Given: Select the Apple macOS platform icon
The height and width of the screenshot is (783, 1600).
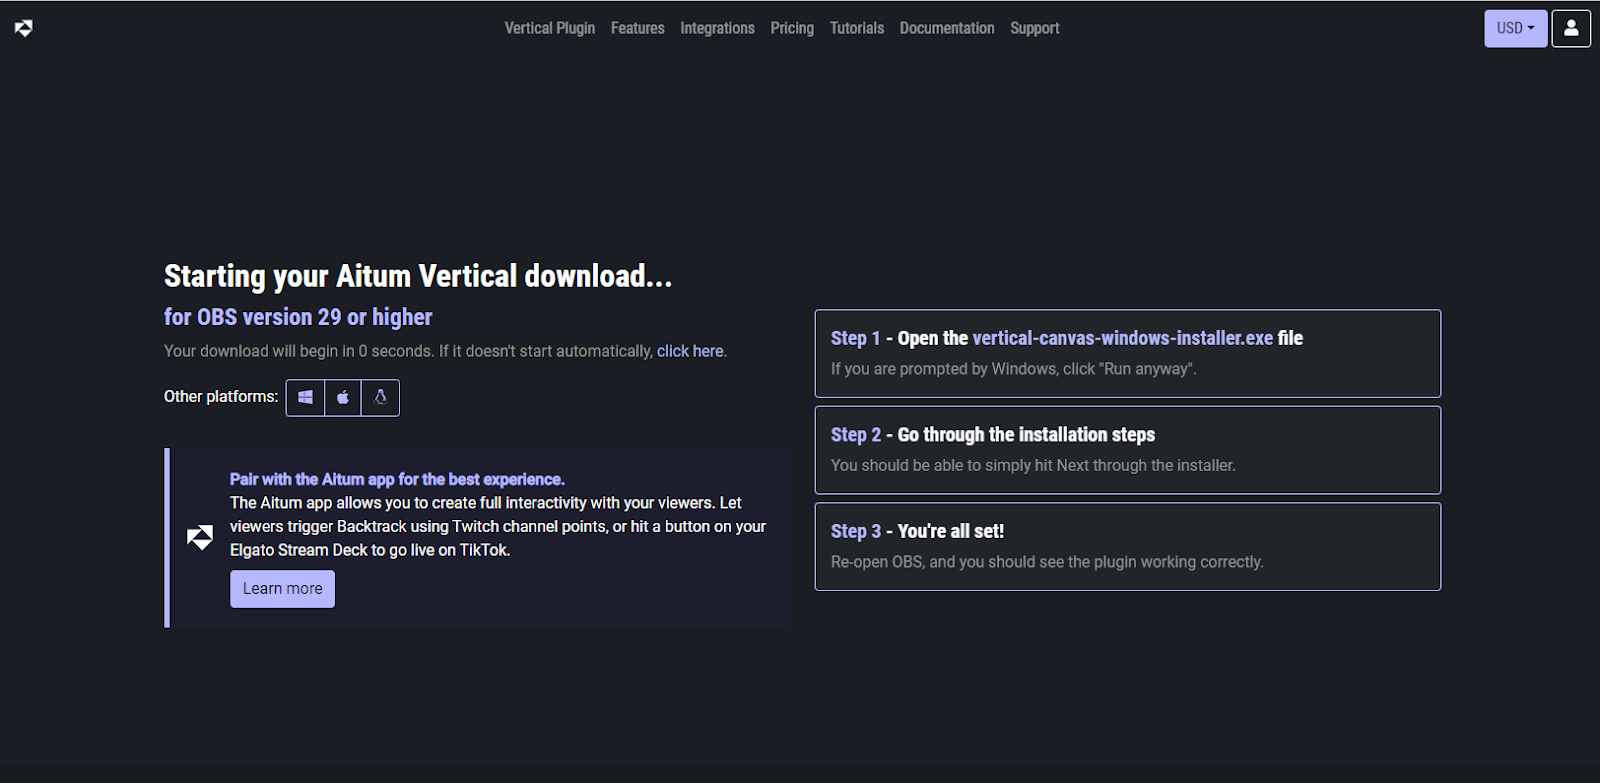Looking at the screenshot, I should click(343, 398).
